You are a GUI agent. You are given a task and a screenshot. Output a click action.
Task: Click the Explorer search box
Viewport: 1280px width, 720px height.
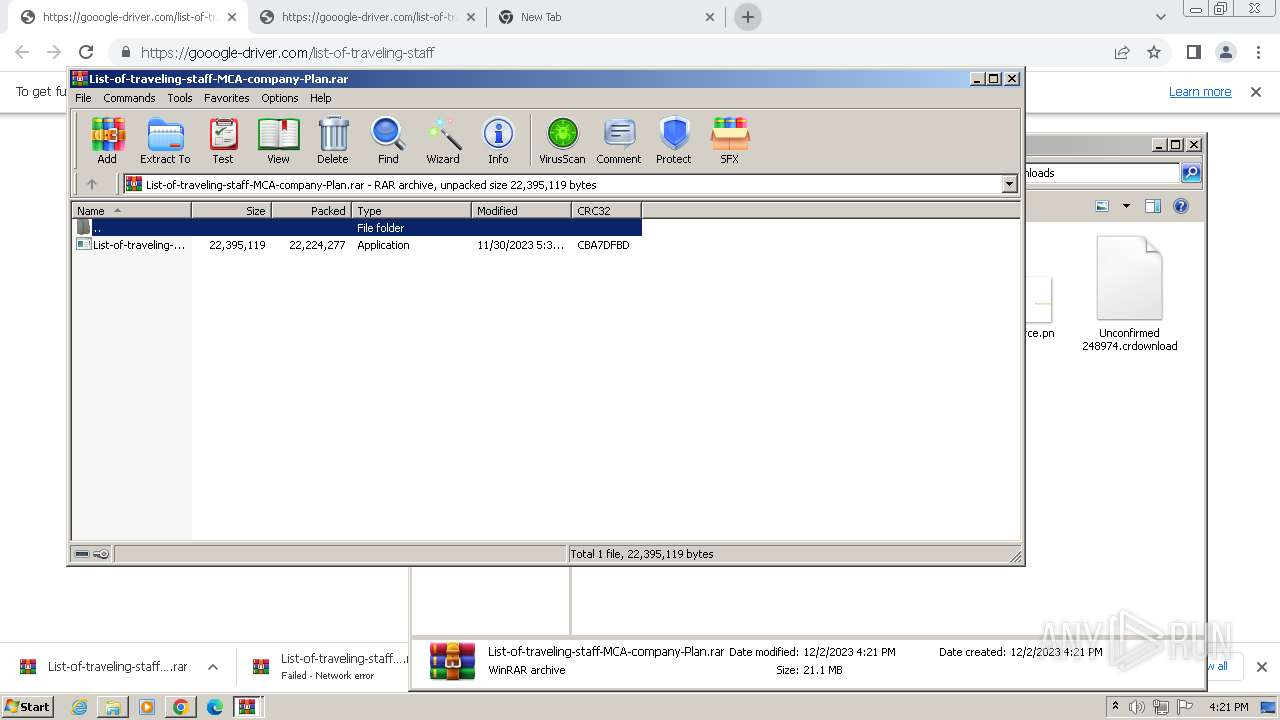[x=1102, y=173]
